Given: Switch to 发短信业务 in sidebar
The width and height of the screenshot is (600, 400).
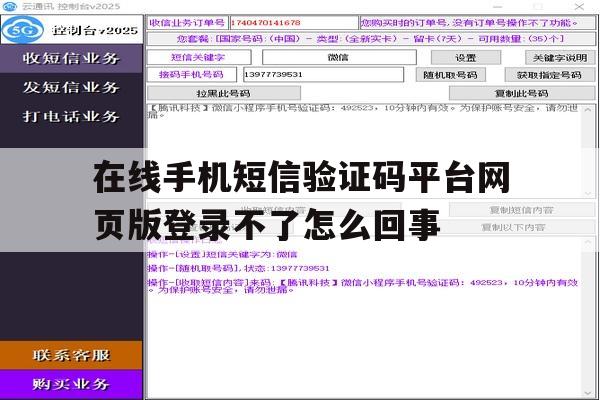Looking at the screenshot, I should pos(71,87).
